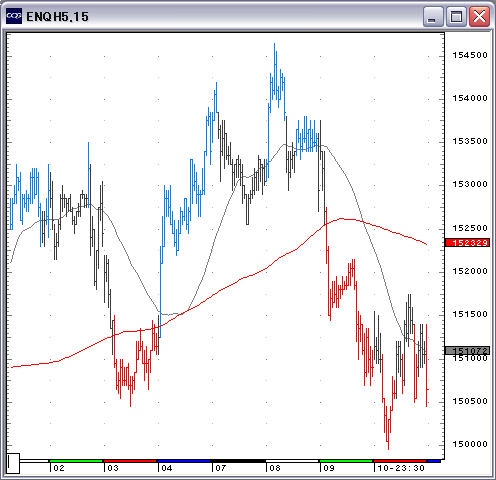Click the 07 date label on time axis

pos(221,468)
